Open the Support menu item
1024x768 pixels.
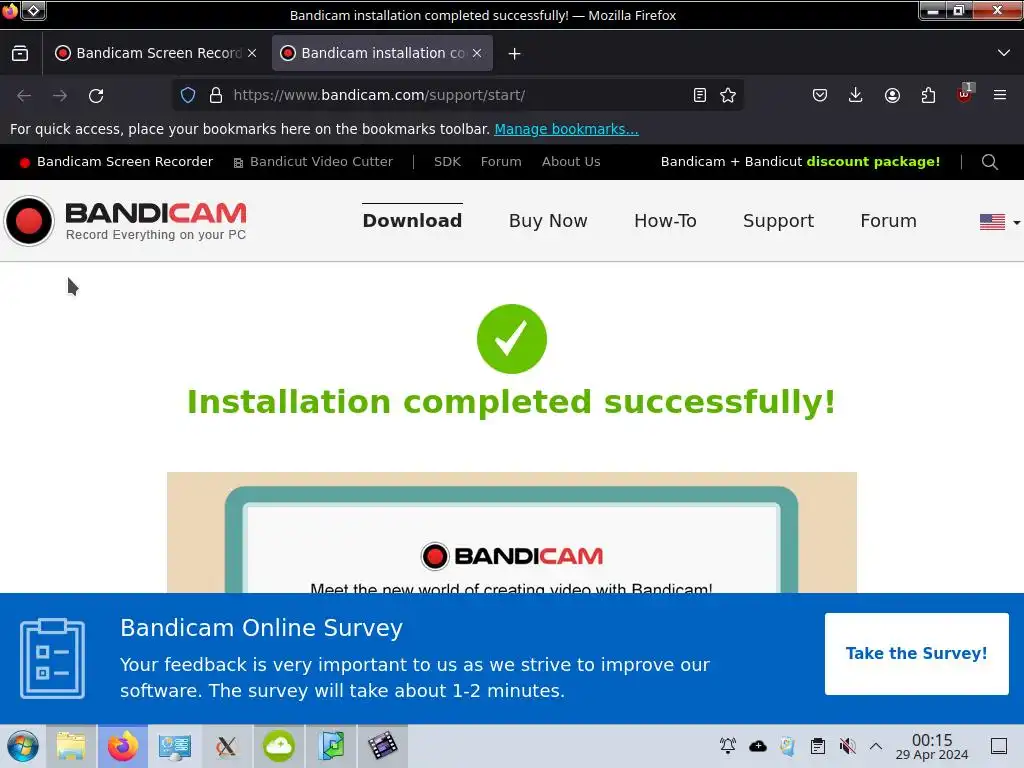tap(778, 221)
